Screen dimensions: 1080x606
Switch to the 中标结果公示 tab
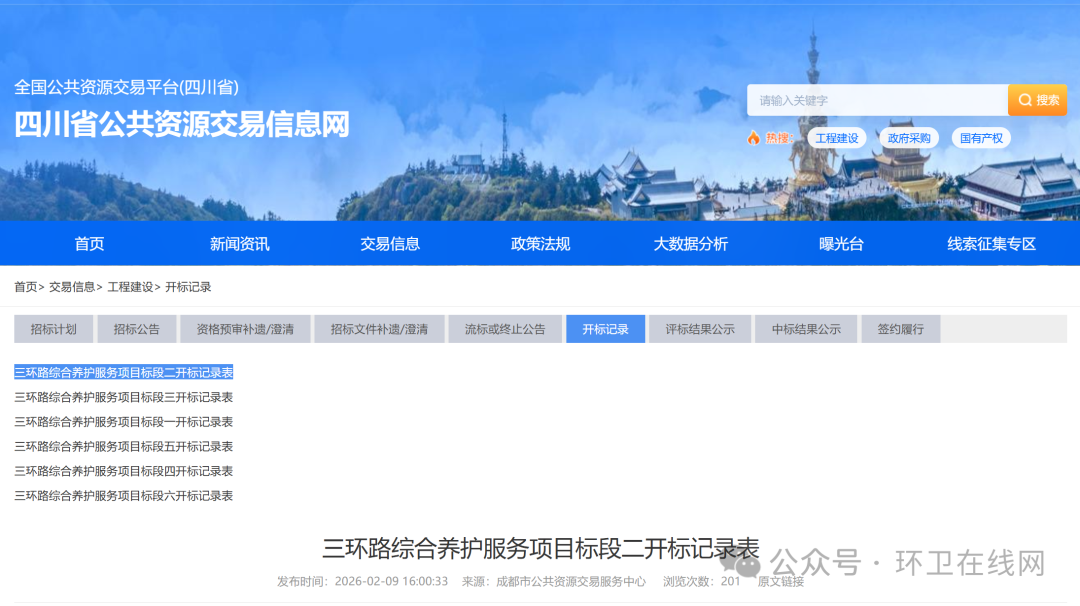[806, 329]
